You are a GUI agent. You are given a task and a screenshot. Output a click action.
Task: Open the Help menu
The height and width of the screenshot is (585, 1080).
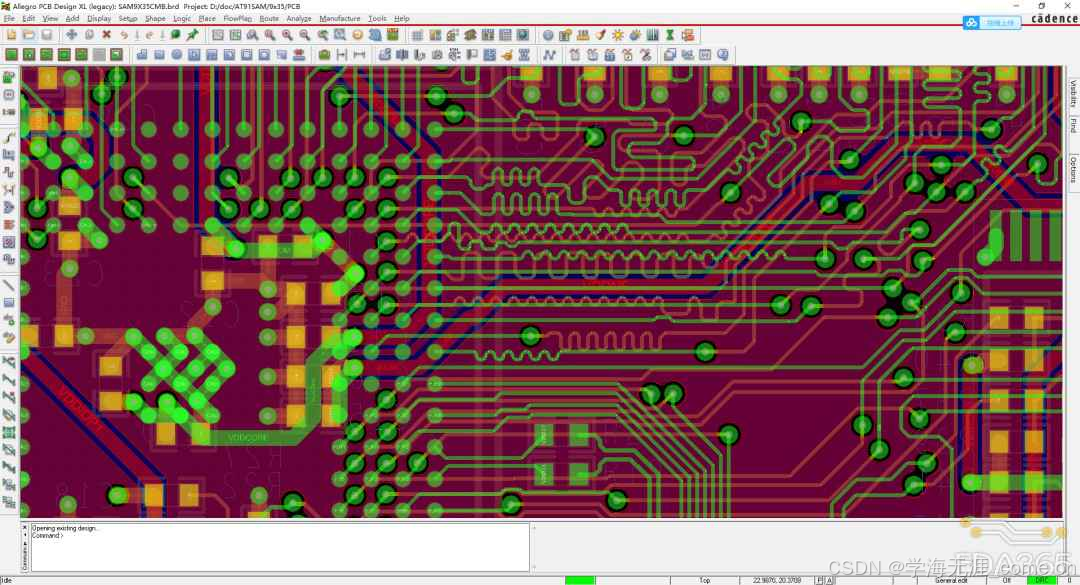click(x=402, y=19)
